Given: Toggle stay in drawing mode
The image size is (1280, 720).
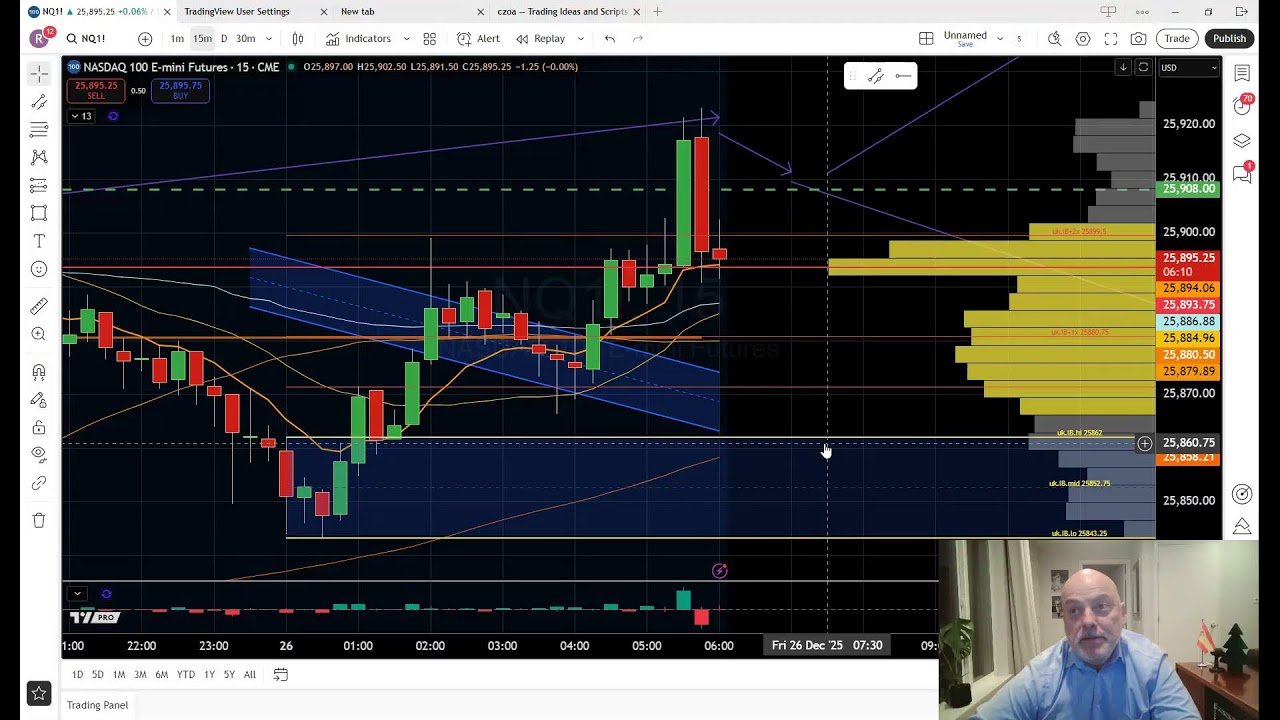Looking at the screenshot, I should pos(39,400).
